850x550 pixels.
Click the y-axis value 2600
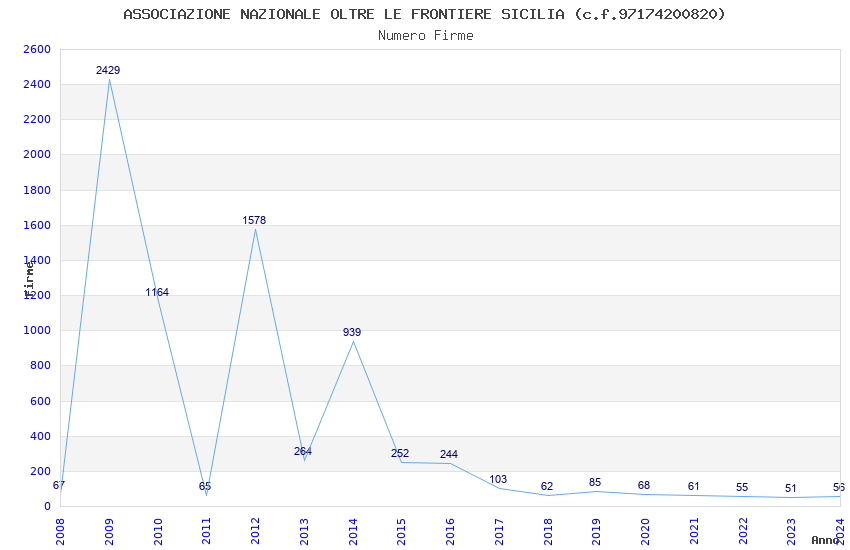[x=37, y=49]
